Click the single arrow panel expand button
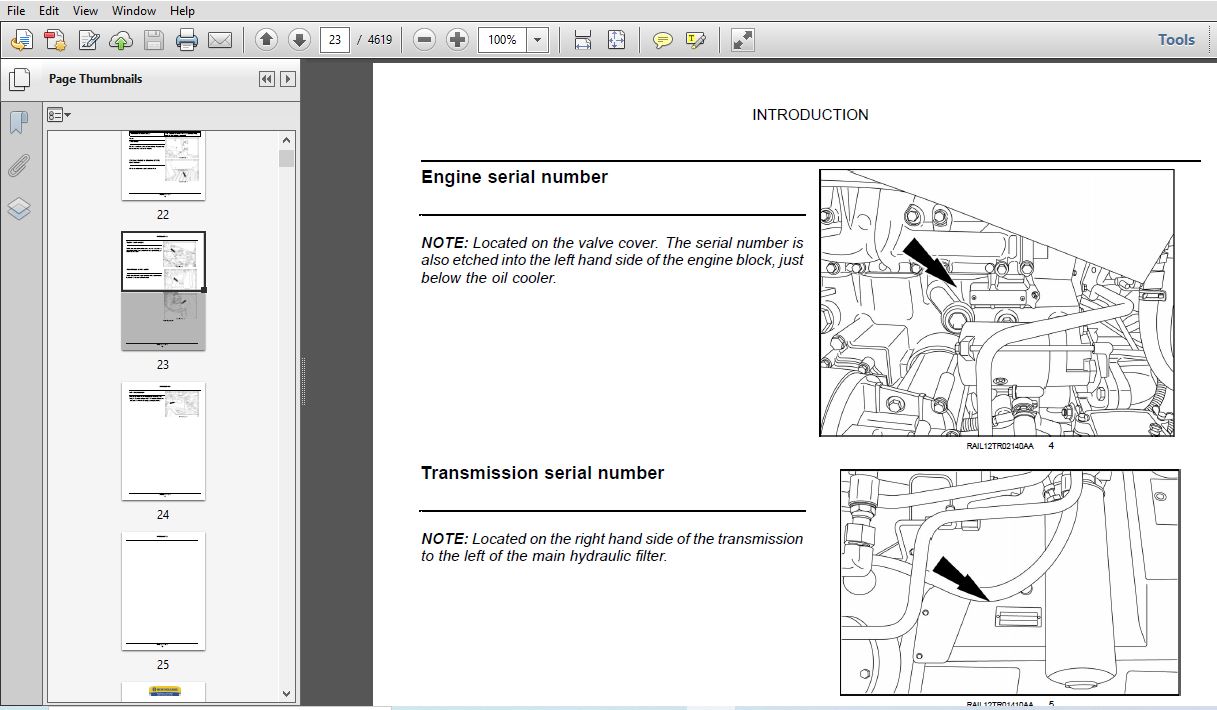The image size is (1217, 710). point(288,79)
